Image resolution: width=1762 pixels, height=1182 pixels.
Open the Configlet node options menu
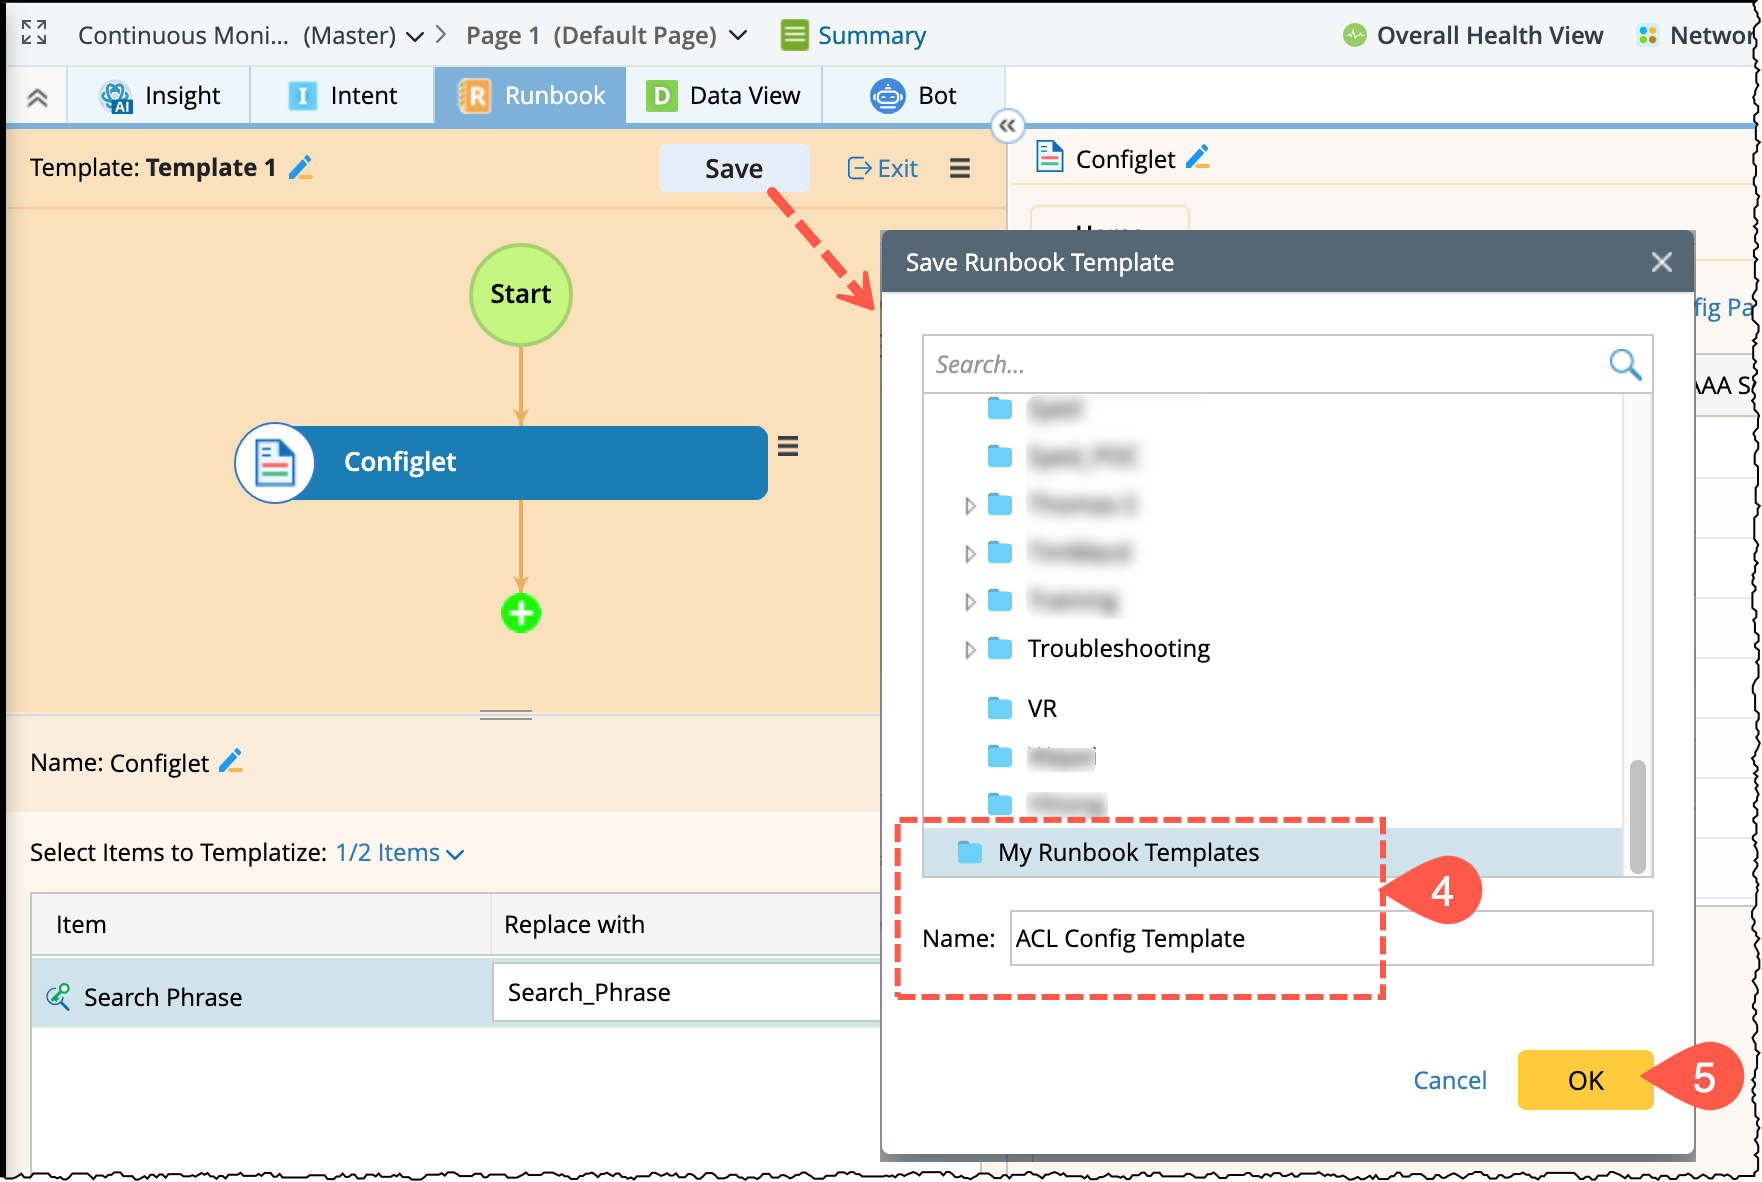[788, 446]
